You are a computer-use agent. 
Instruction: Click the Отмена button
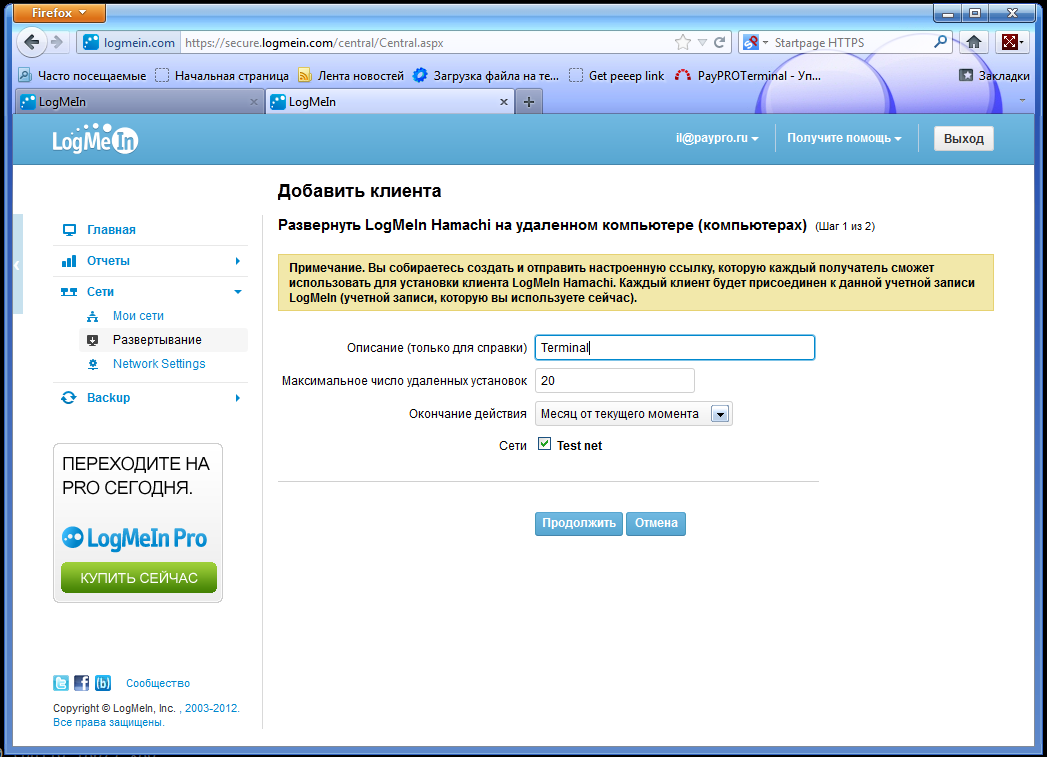656,523
